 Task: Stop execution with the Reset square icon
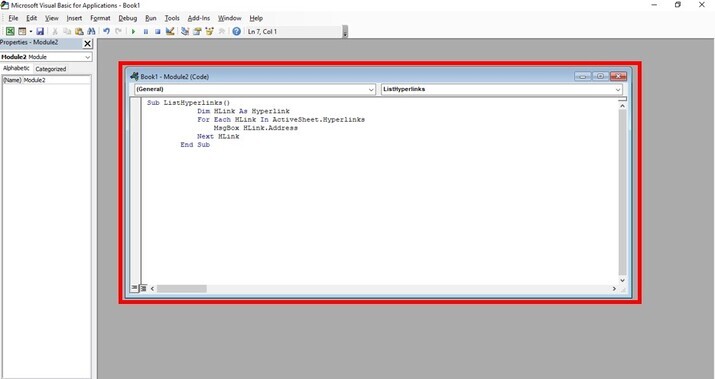[157, 31]
